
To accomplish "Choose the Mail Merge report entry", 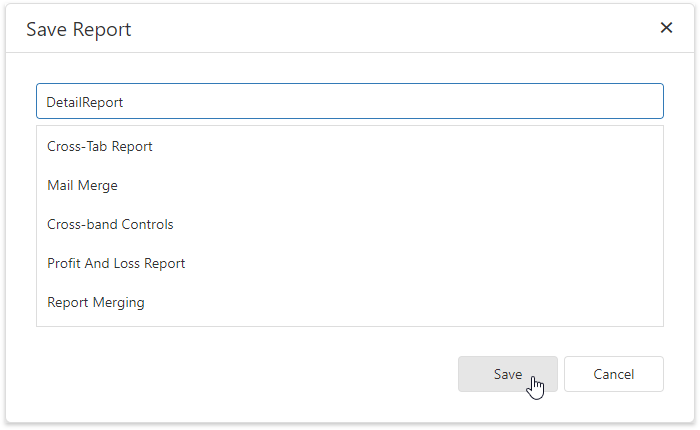I will point(82,185).
